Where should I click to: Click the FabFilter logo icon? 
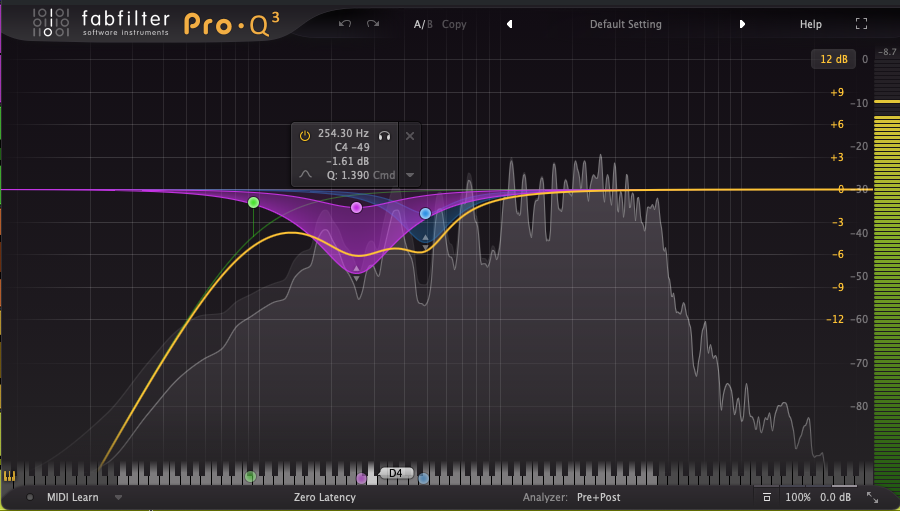(x=51, y=22)
